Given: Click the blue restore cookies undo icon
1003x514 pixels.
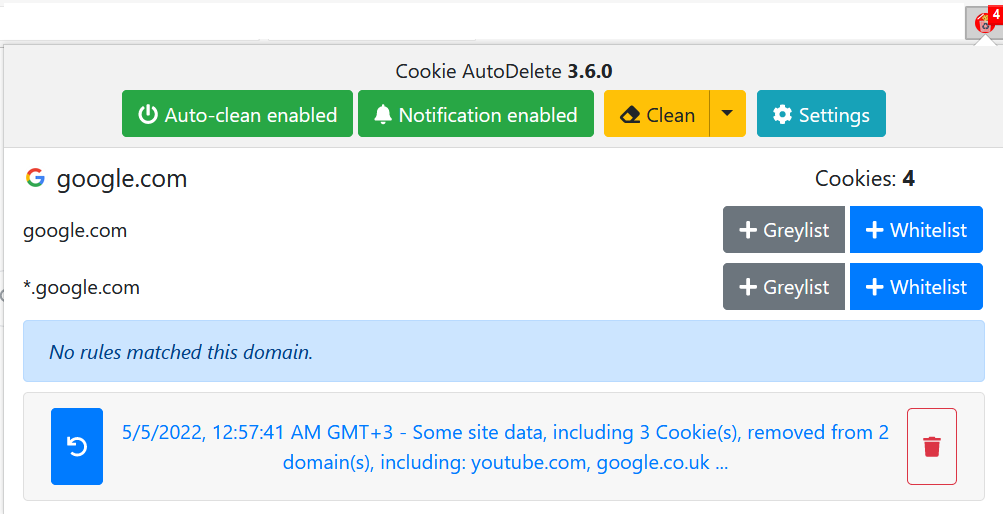Looking at the screenshot, I should pos(77,446).
